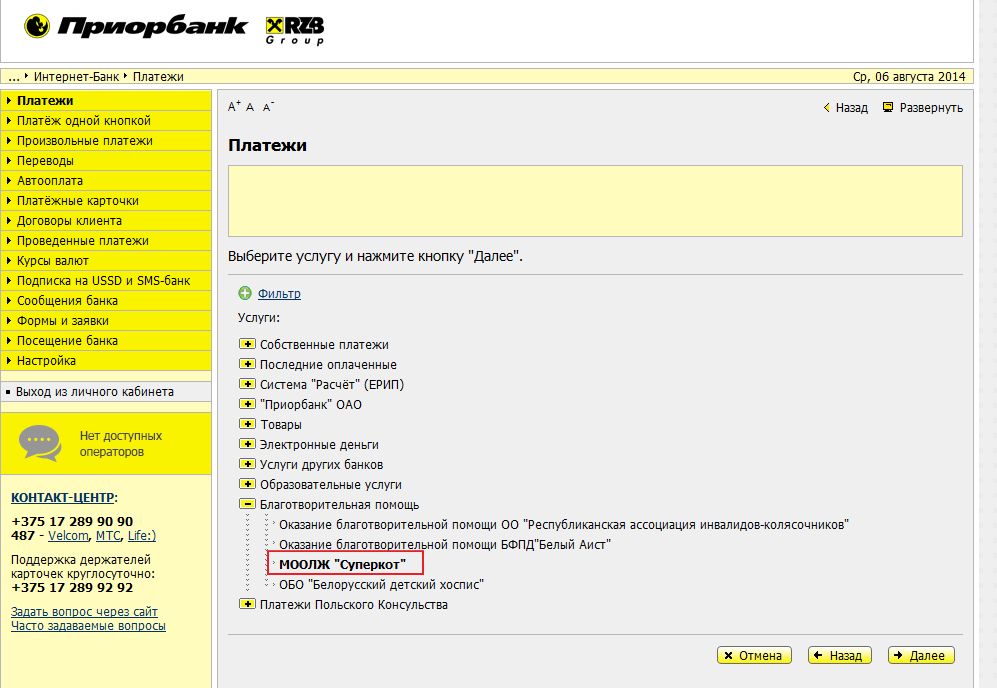Click phone number +375 17 289 90 90
This screenshot has height=688, width=997.
72,522
